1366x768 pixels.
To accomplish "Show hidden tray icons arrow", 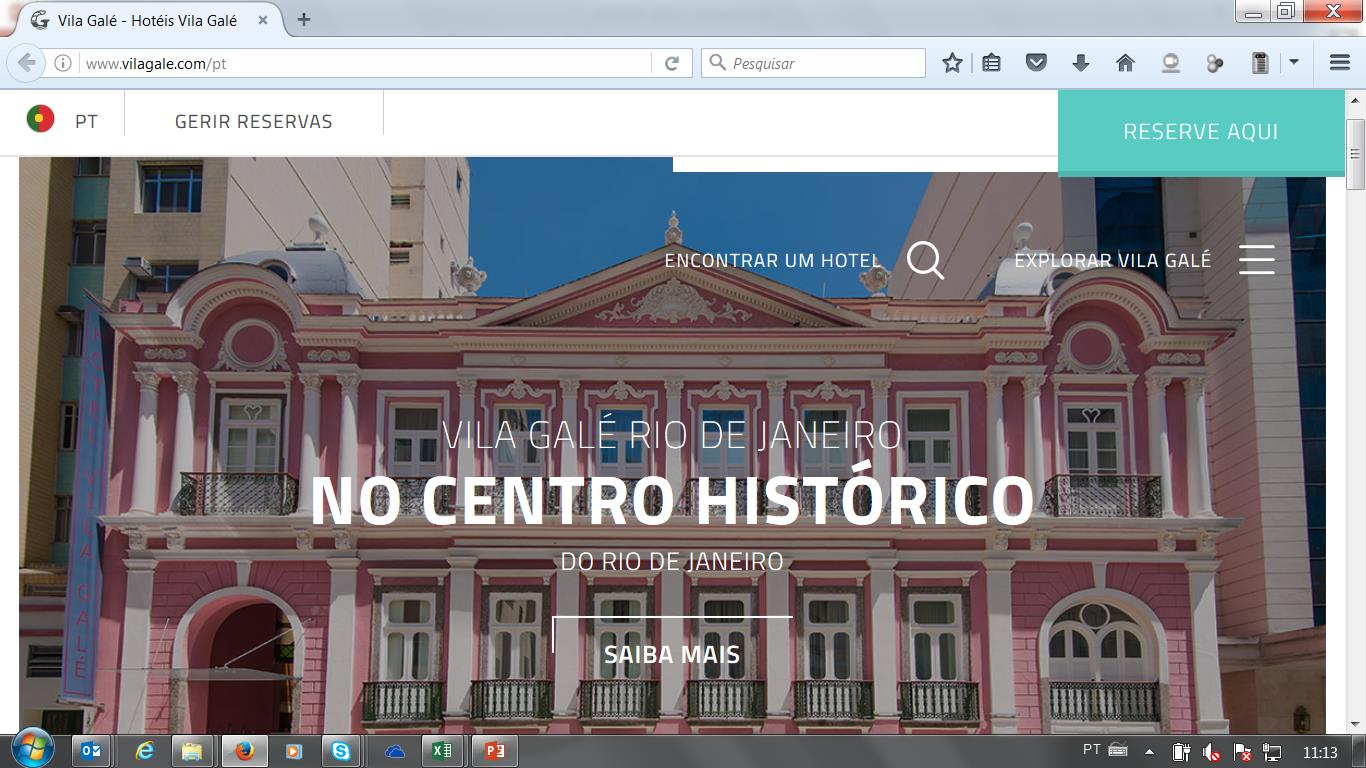I will tap(1149, 751).
